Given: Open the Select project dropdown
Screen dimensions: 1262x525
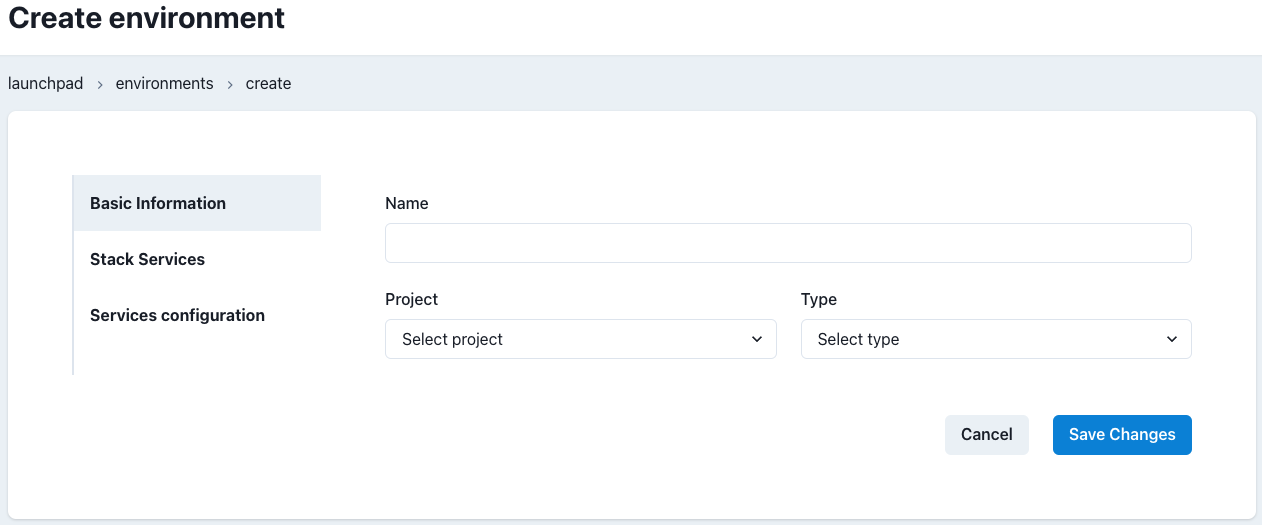Looking at the screenshot, I should click(581, 339).
